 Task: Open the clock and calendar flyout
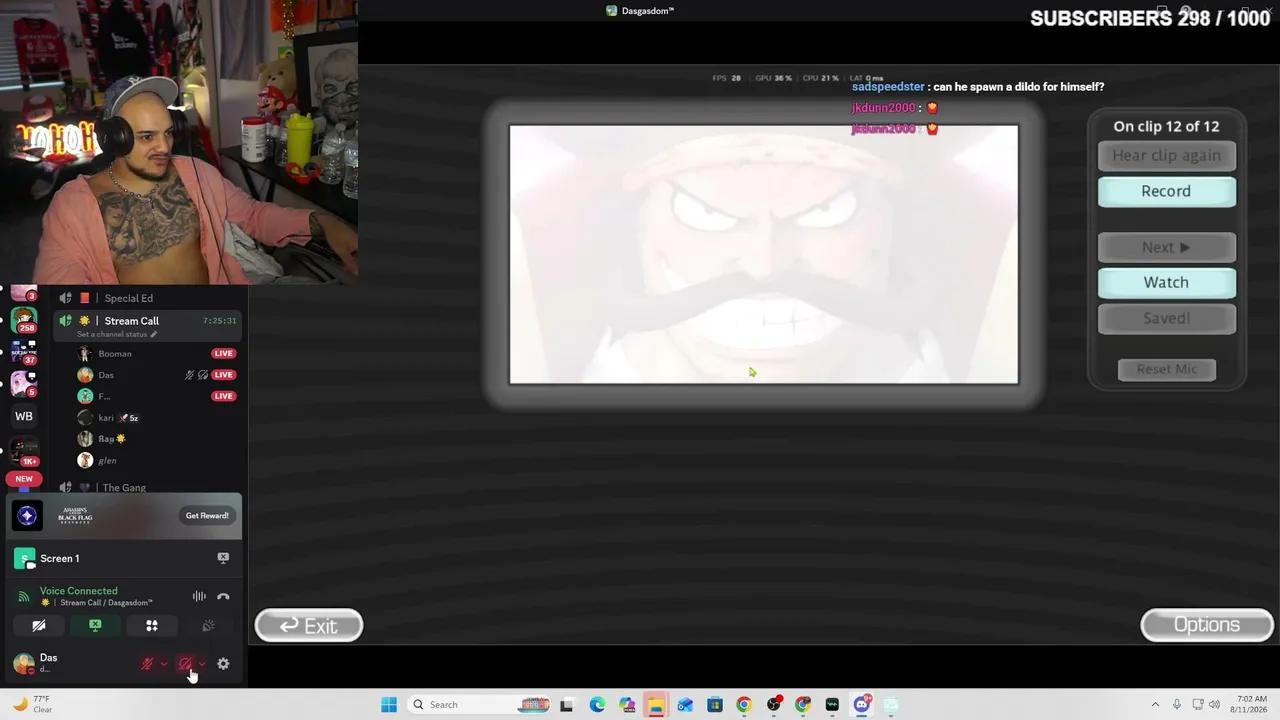[x=1251, y=705]
